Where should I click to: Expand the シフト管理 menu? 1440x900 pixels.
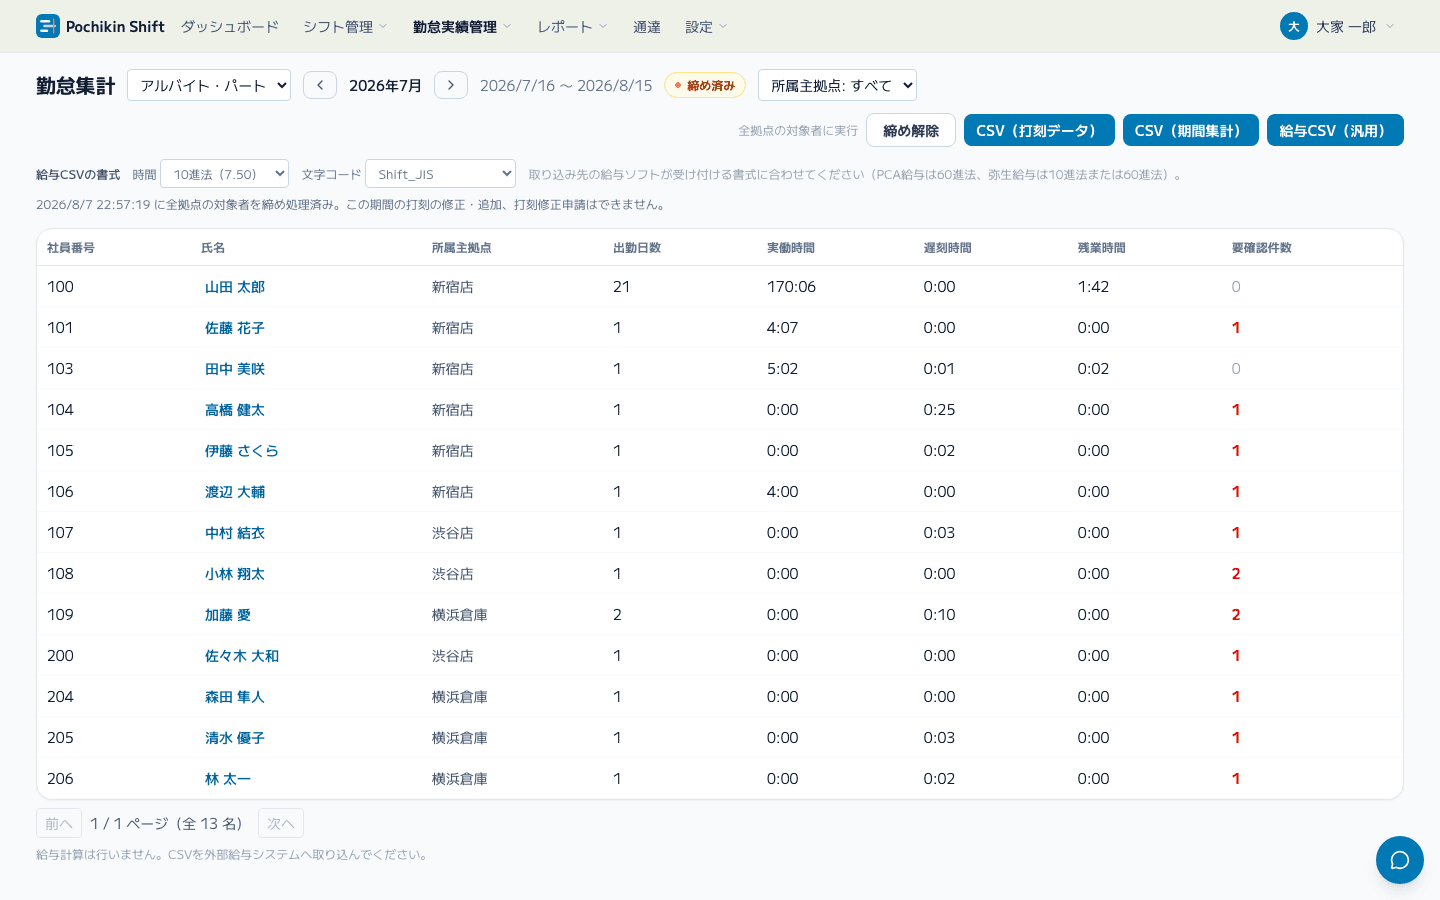(345, 27)
